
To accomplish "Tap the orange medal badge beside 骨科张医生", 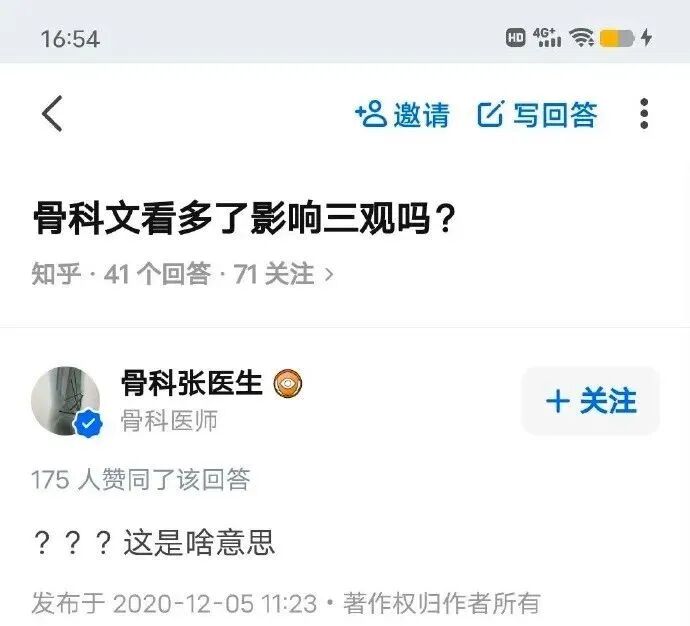I will (288, 383).
